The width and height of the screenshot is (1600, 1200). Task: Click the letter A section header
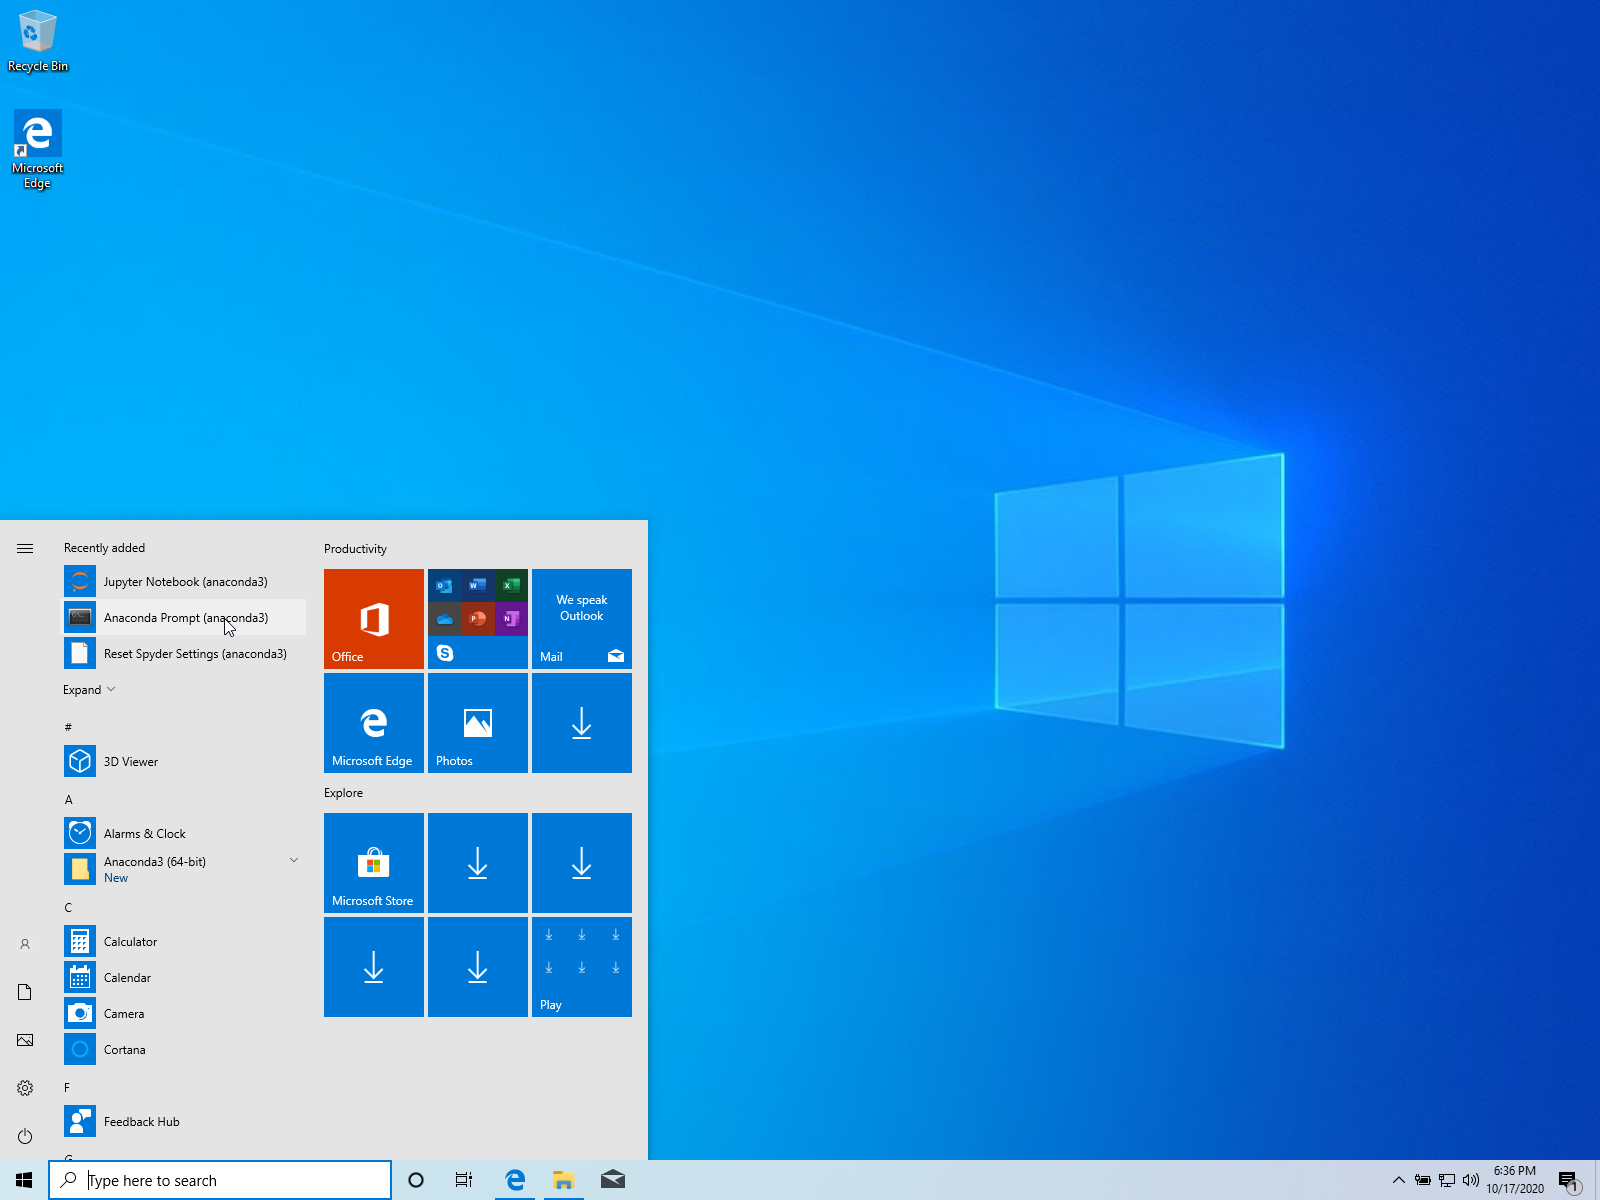tap(69, 800)
